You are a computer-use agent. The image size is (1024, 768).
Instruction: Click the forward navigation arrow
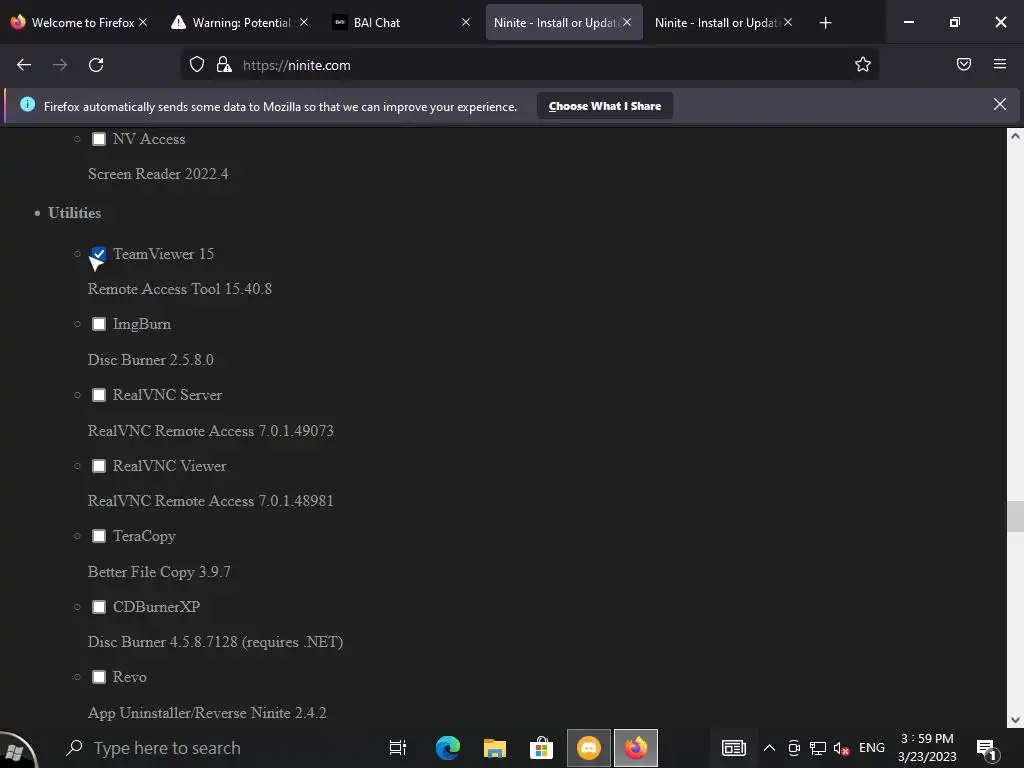coord(60,65)
